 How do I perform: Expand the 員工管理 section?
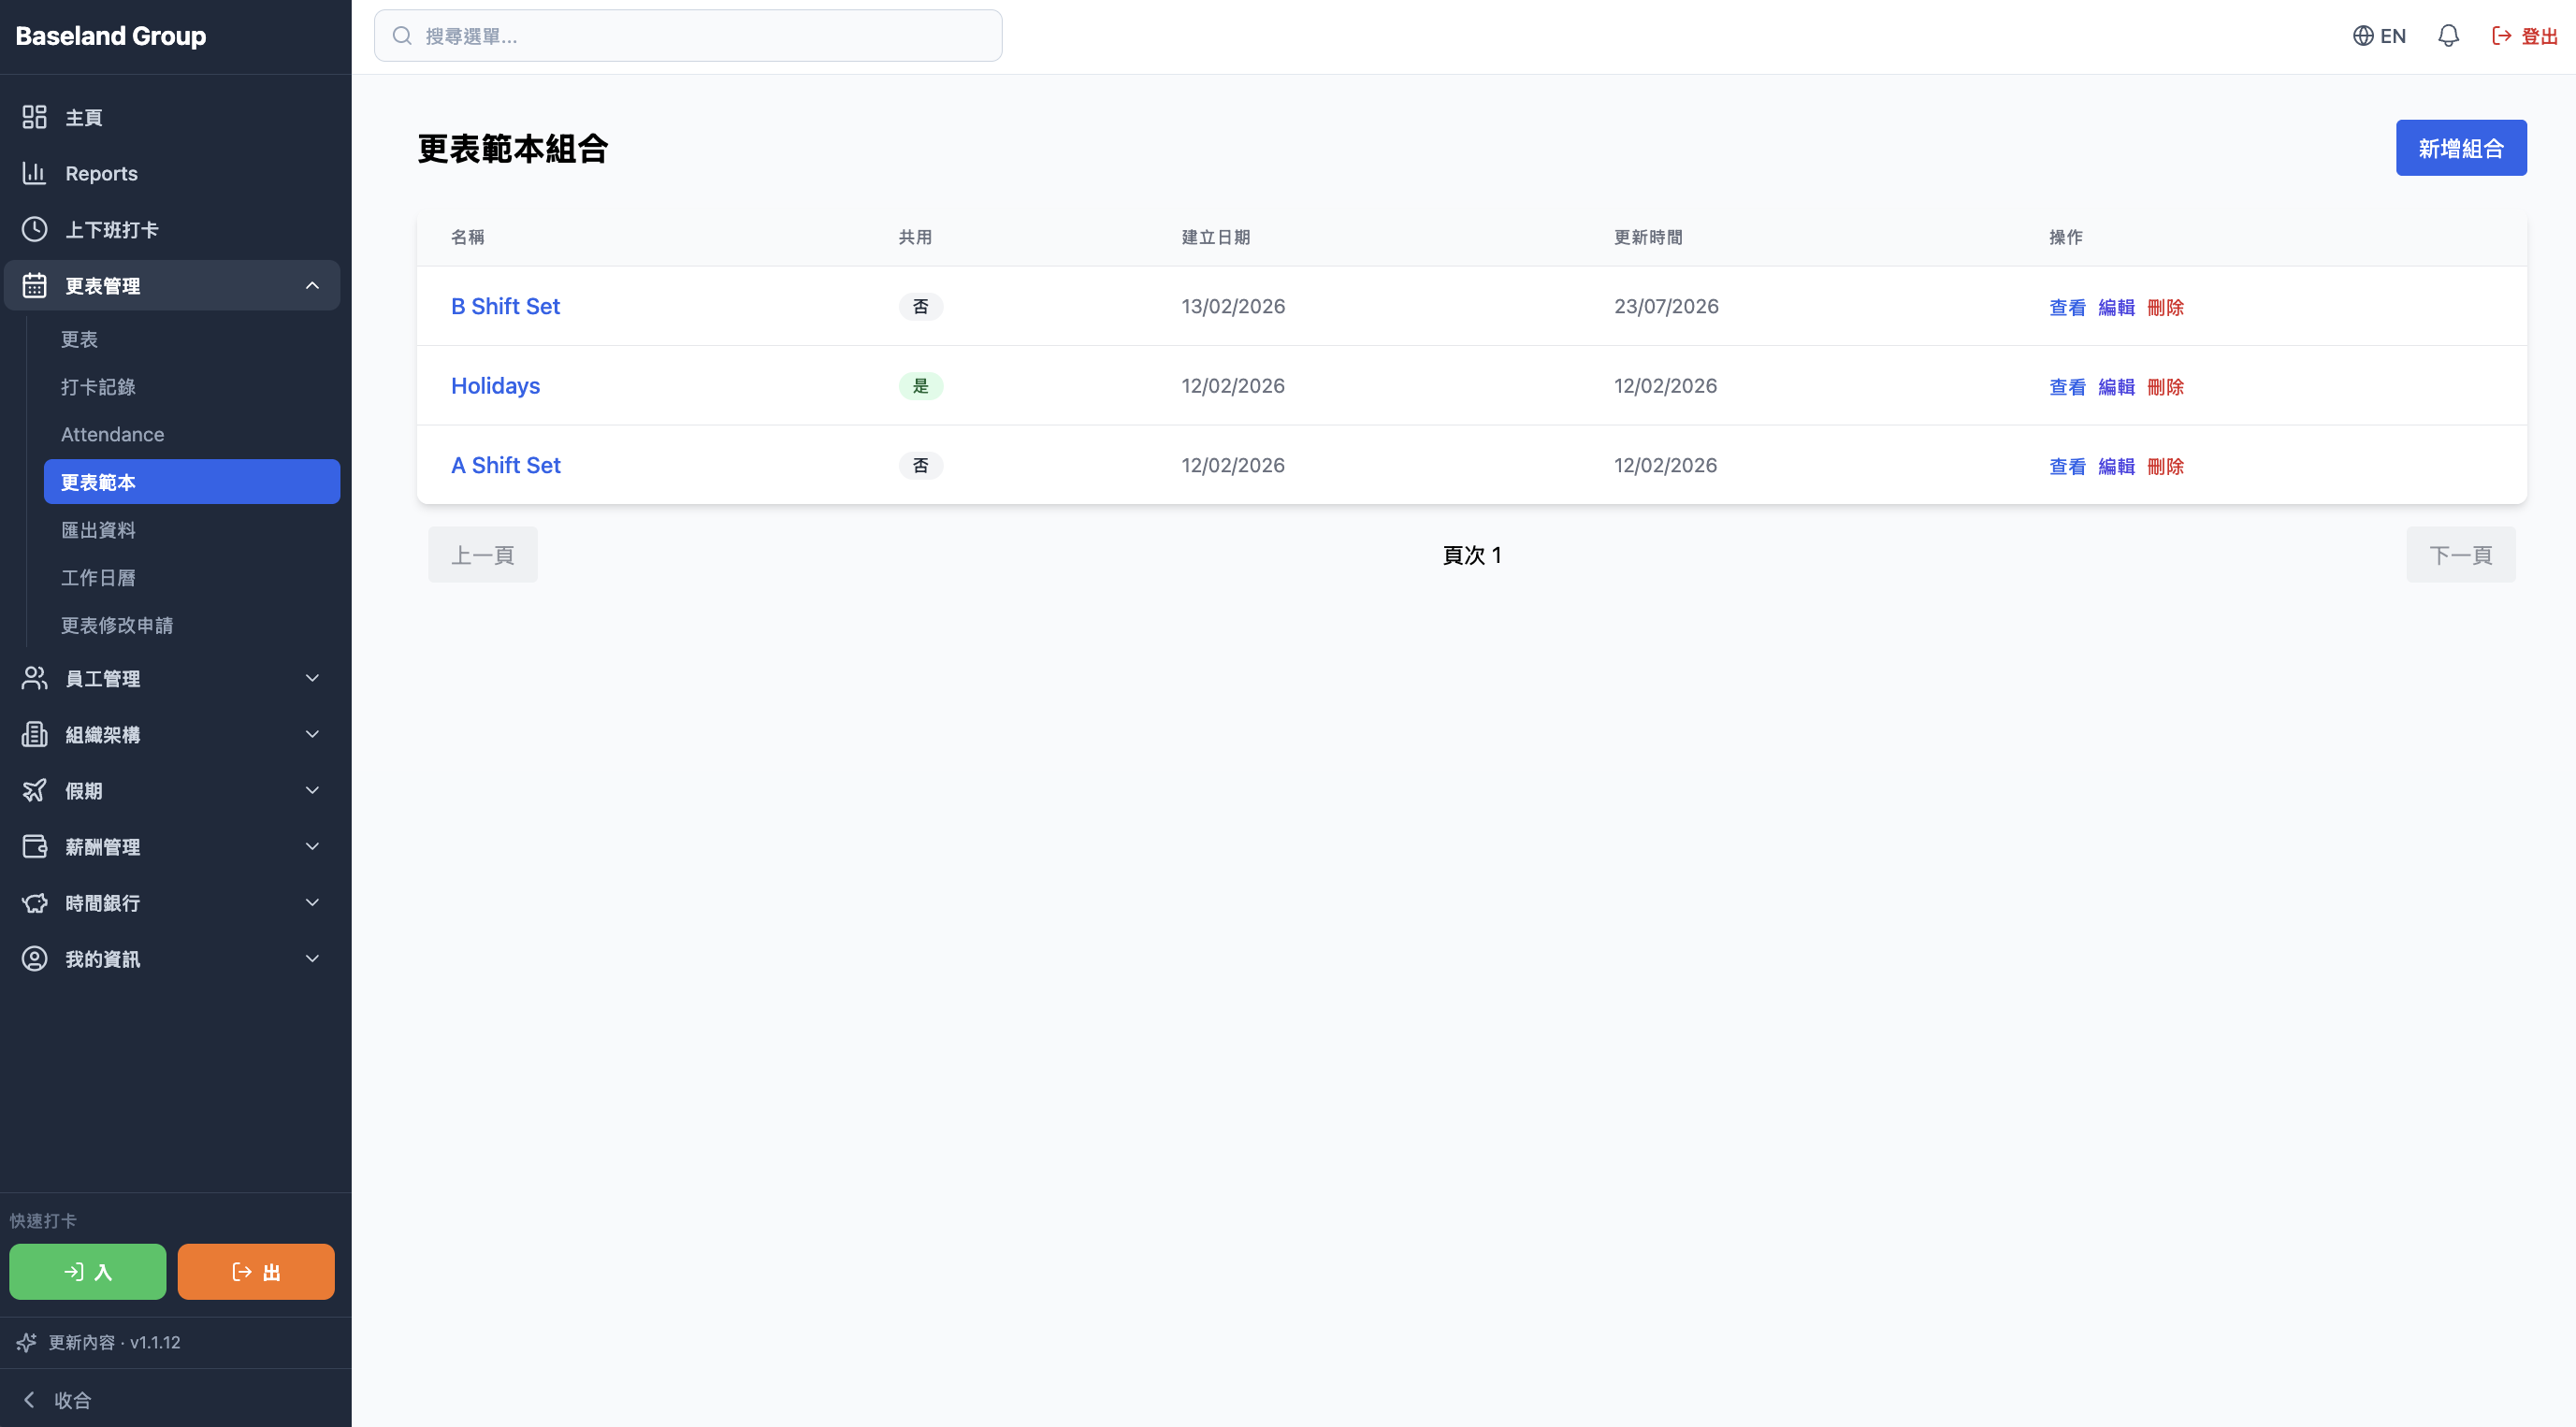pyautogui.click(x=172, y=678)
